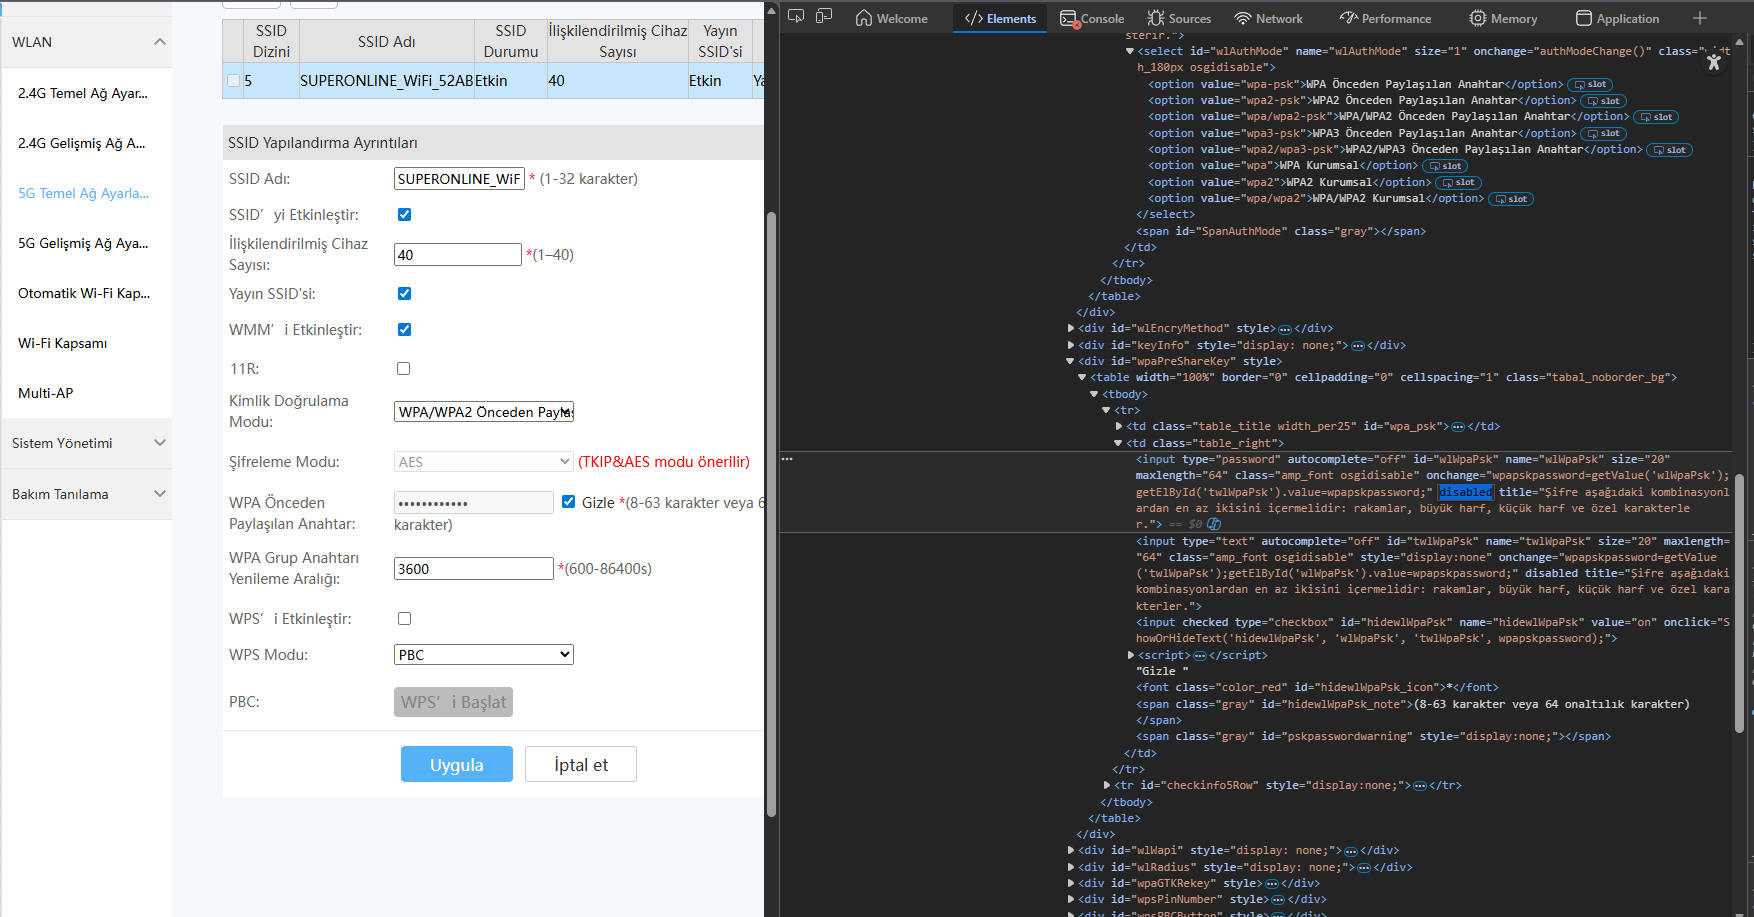The height and width of the screenshot is (917, 1754).
Task: Open the Application tab
Action: [1617, 18]
